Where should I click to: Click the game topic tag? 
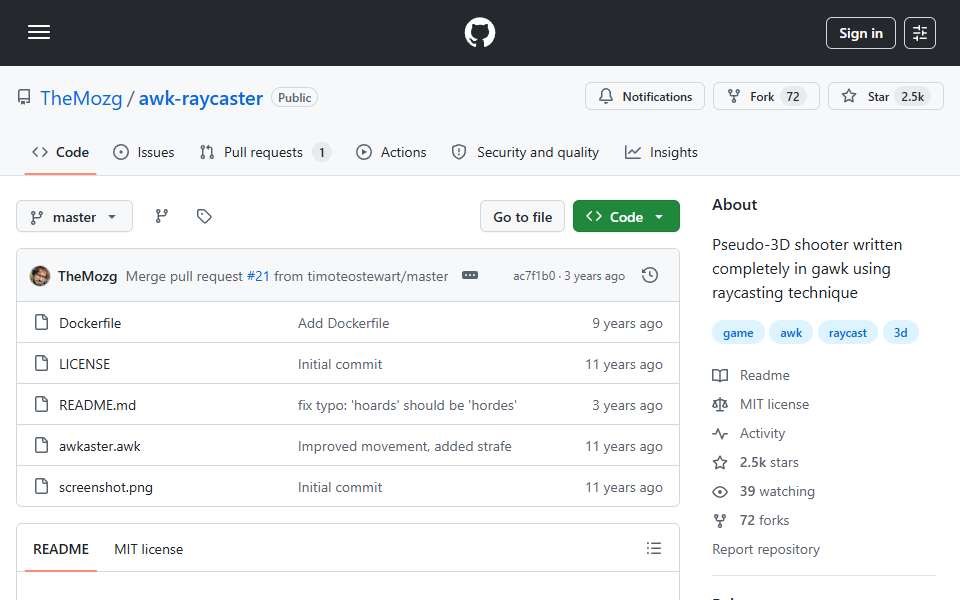738,332
